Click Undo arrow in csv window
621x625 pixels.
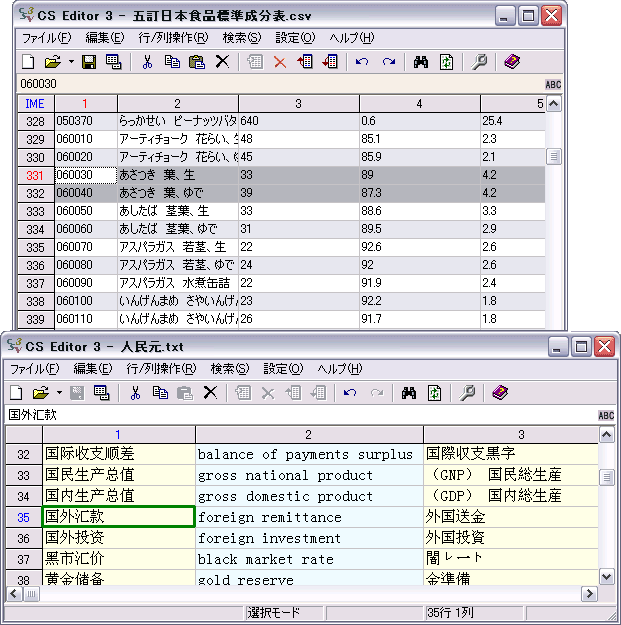coord(362,62)
